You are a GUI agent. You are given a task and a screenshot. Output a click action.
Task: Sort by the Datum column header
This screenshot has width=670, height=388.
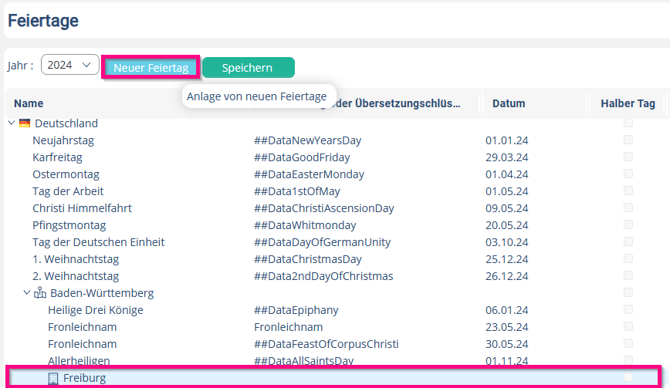pyautogui.click(x=508, y=103)
